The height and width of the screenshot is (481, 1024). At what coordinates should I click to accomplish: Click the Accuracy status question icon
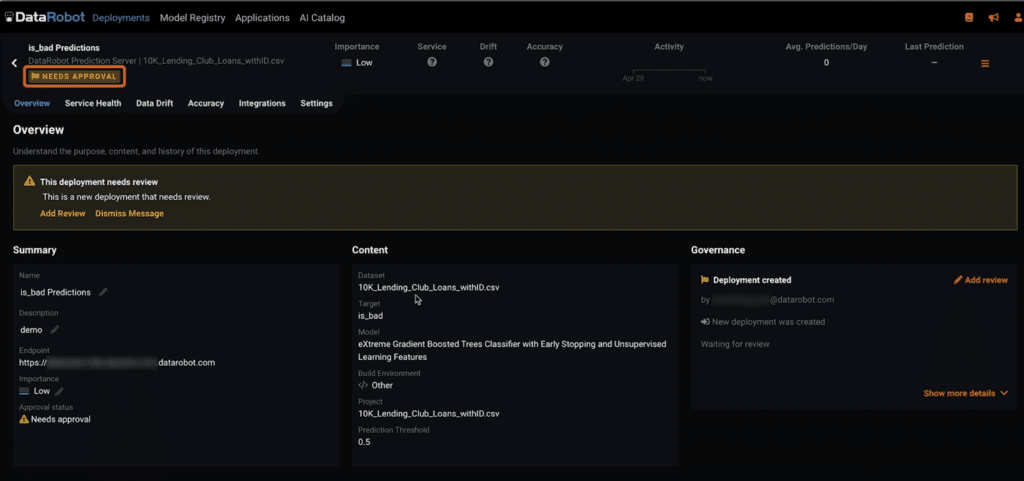545,62
